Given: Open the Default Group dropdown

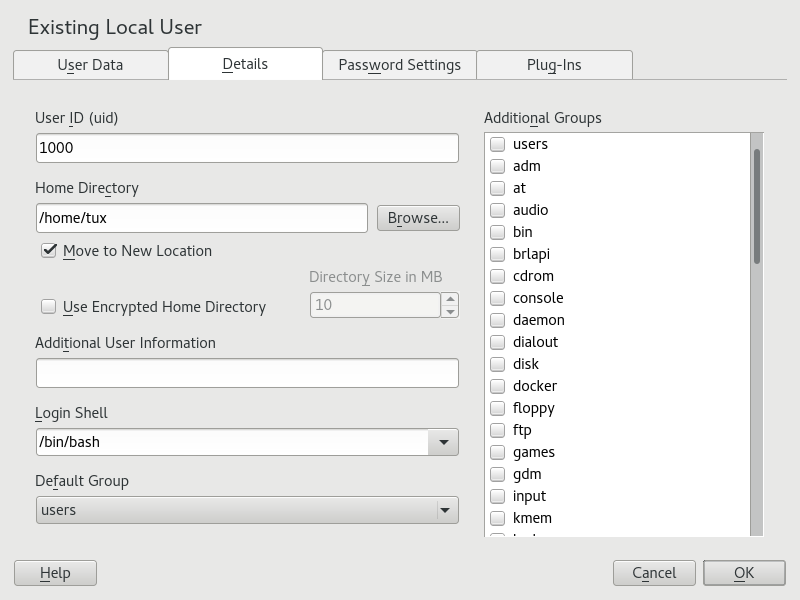Looking at the screenshot, I should coord(246,510).
